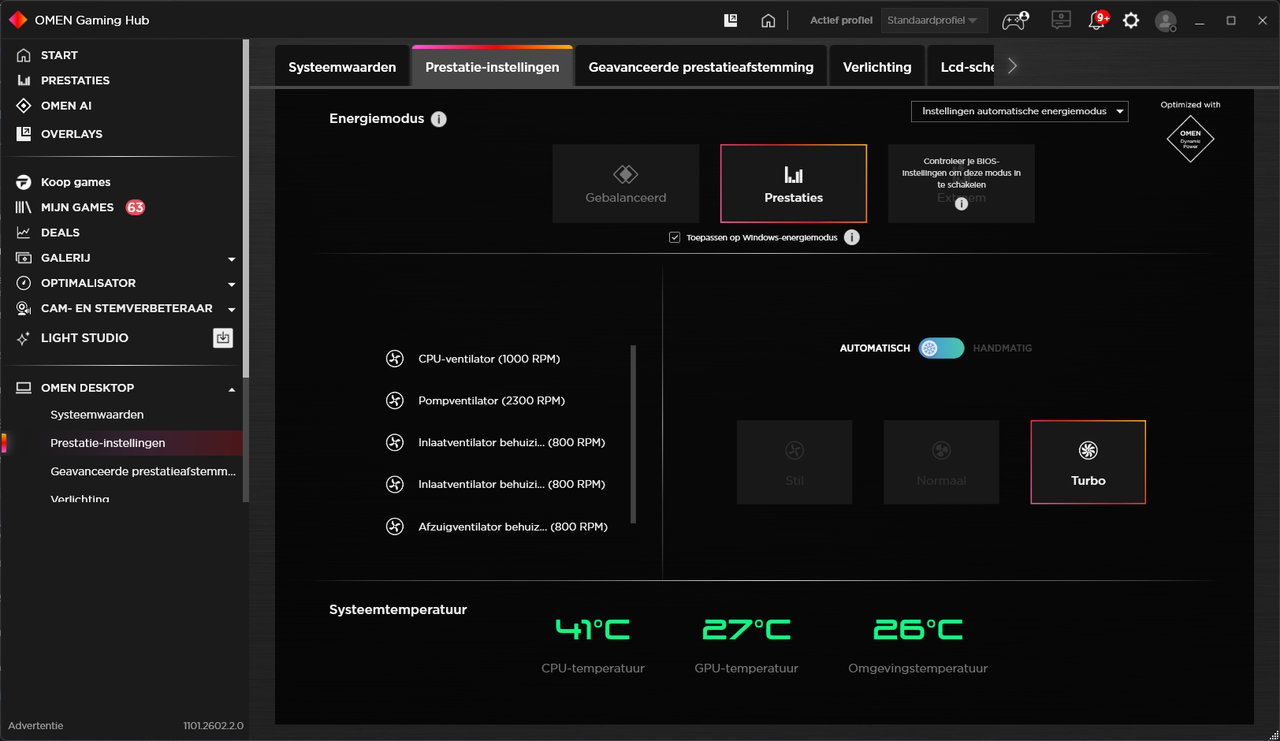Click the first Inlaatventilator behuizing (800 RPM) row
Screen dimensions: 1280x741
(497, 442)
